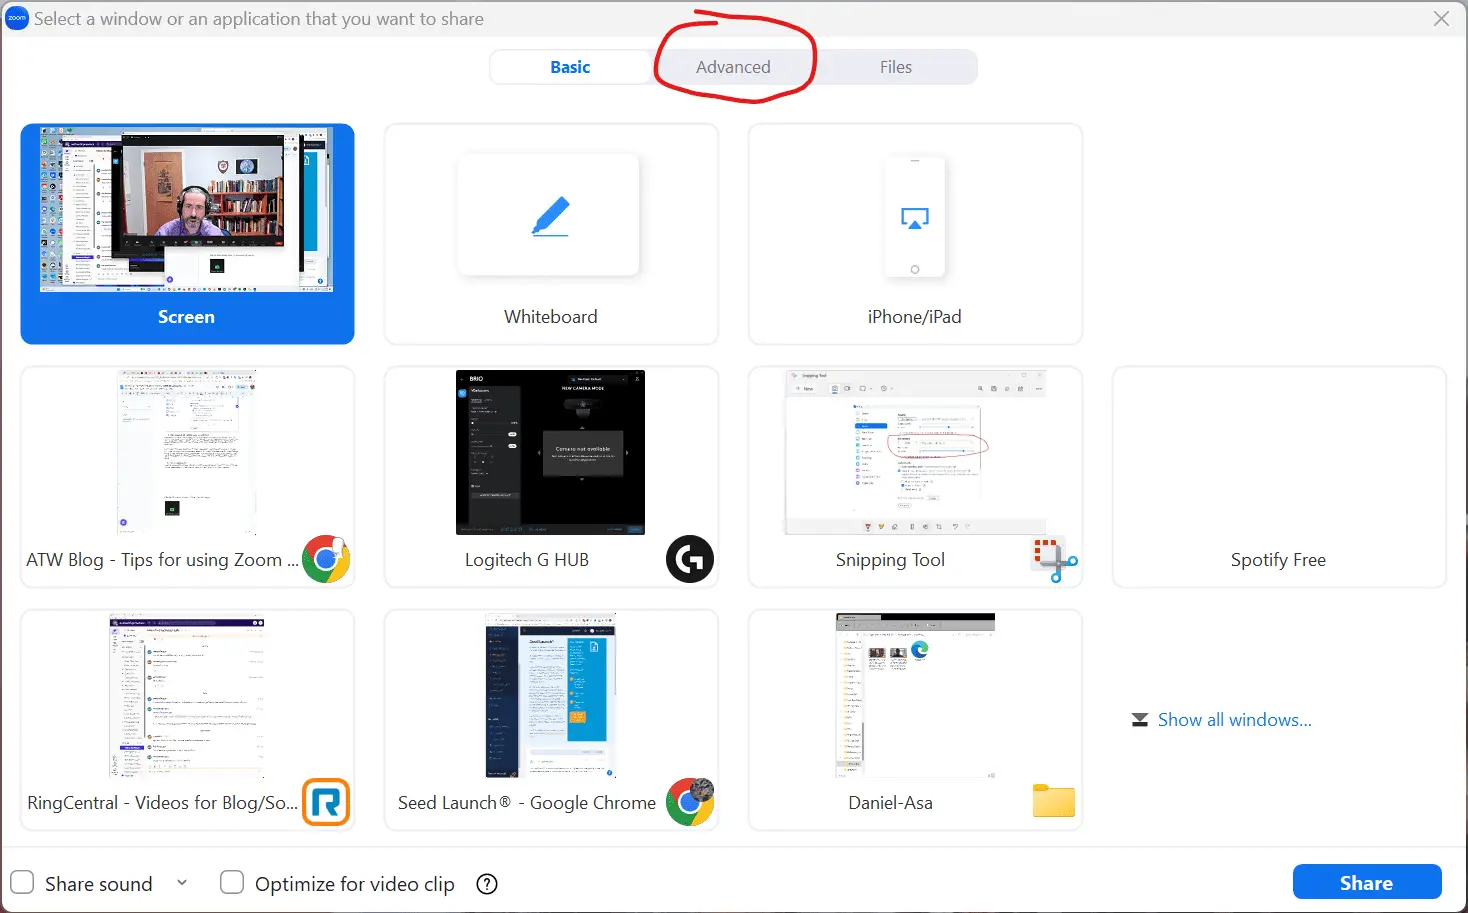Screen dimensions: 1468x913
Task: Select the Spotify Free window
Action: (1278, 477)
